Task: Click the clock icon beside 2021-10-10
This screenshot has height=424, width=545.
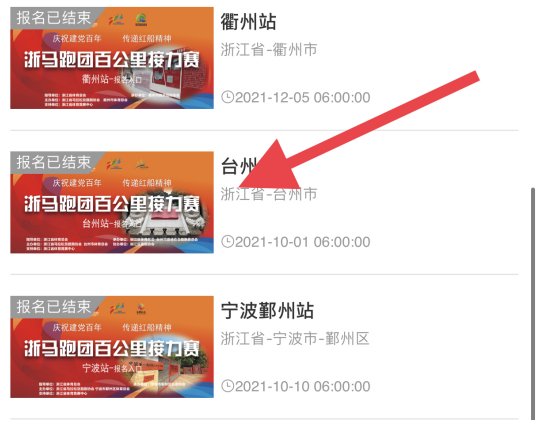Action: pos(228,386)
